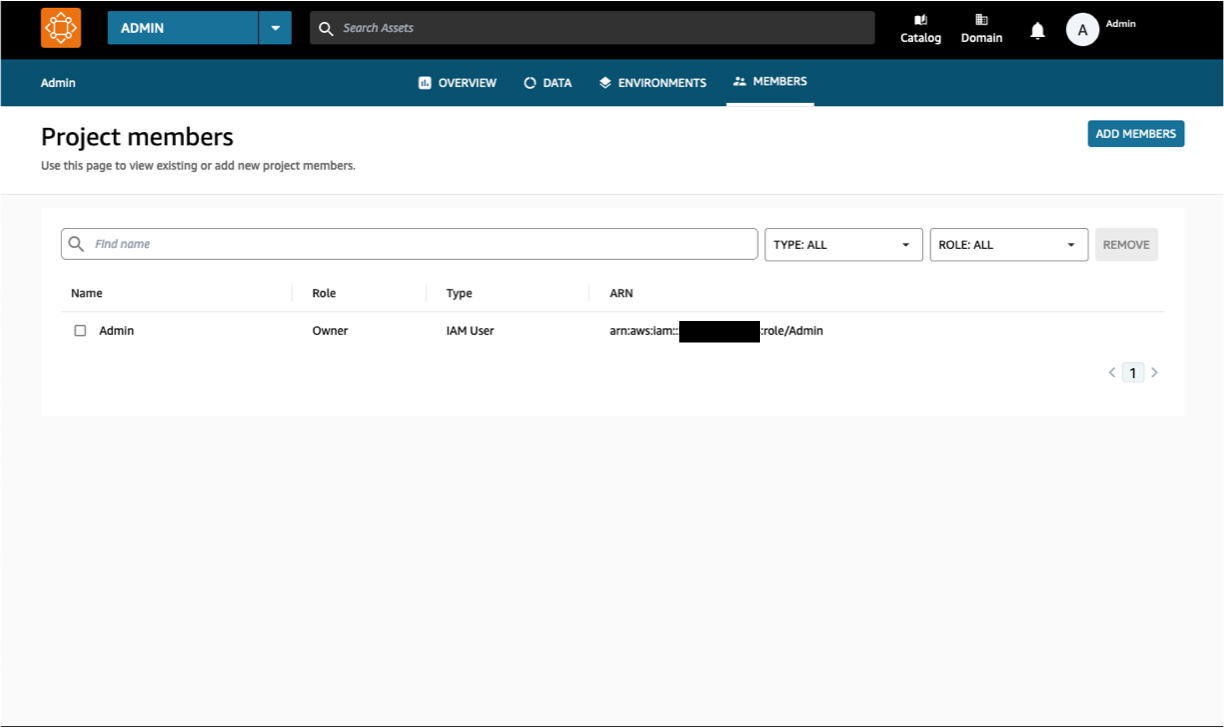
Task: Select the ADMIN project button
Action: point(183,28)
